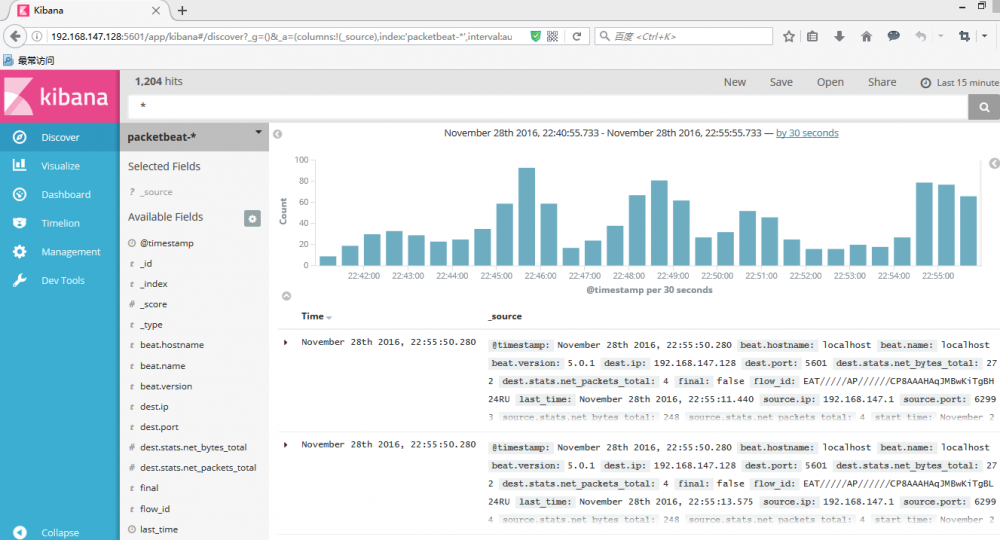Image resolution: width=1000 pixels, height=540 pixels.
Task: Open the Dashboard section
Action: tap(60, 194)
